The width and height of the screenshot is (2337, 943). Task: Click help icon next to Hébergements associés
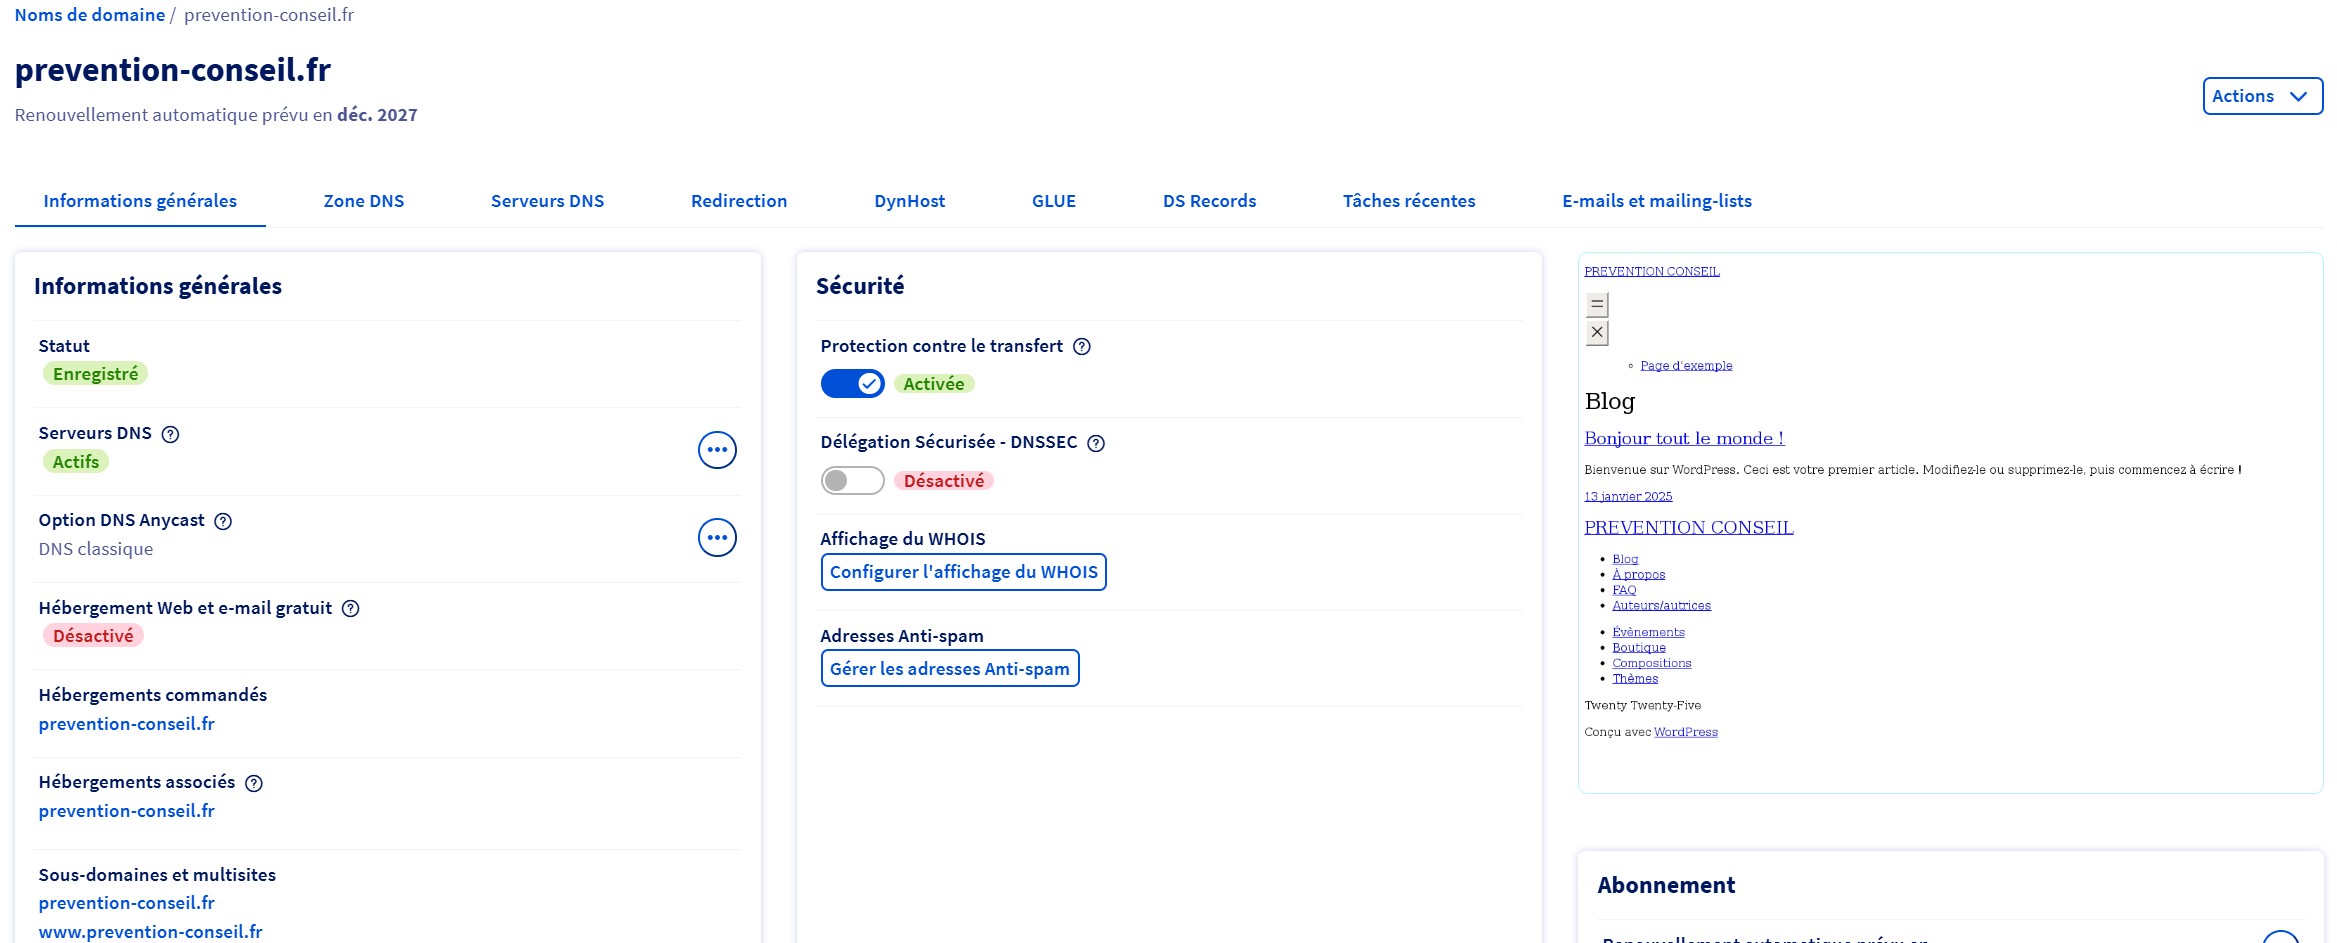tap(254, 783)
